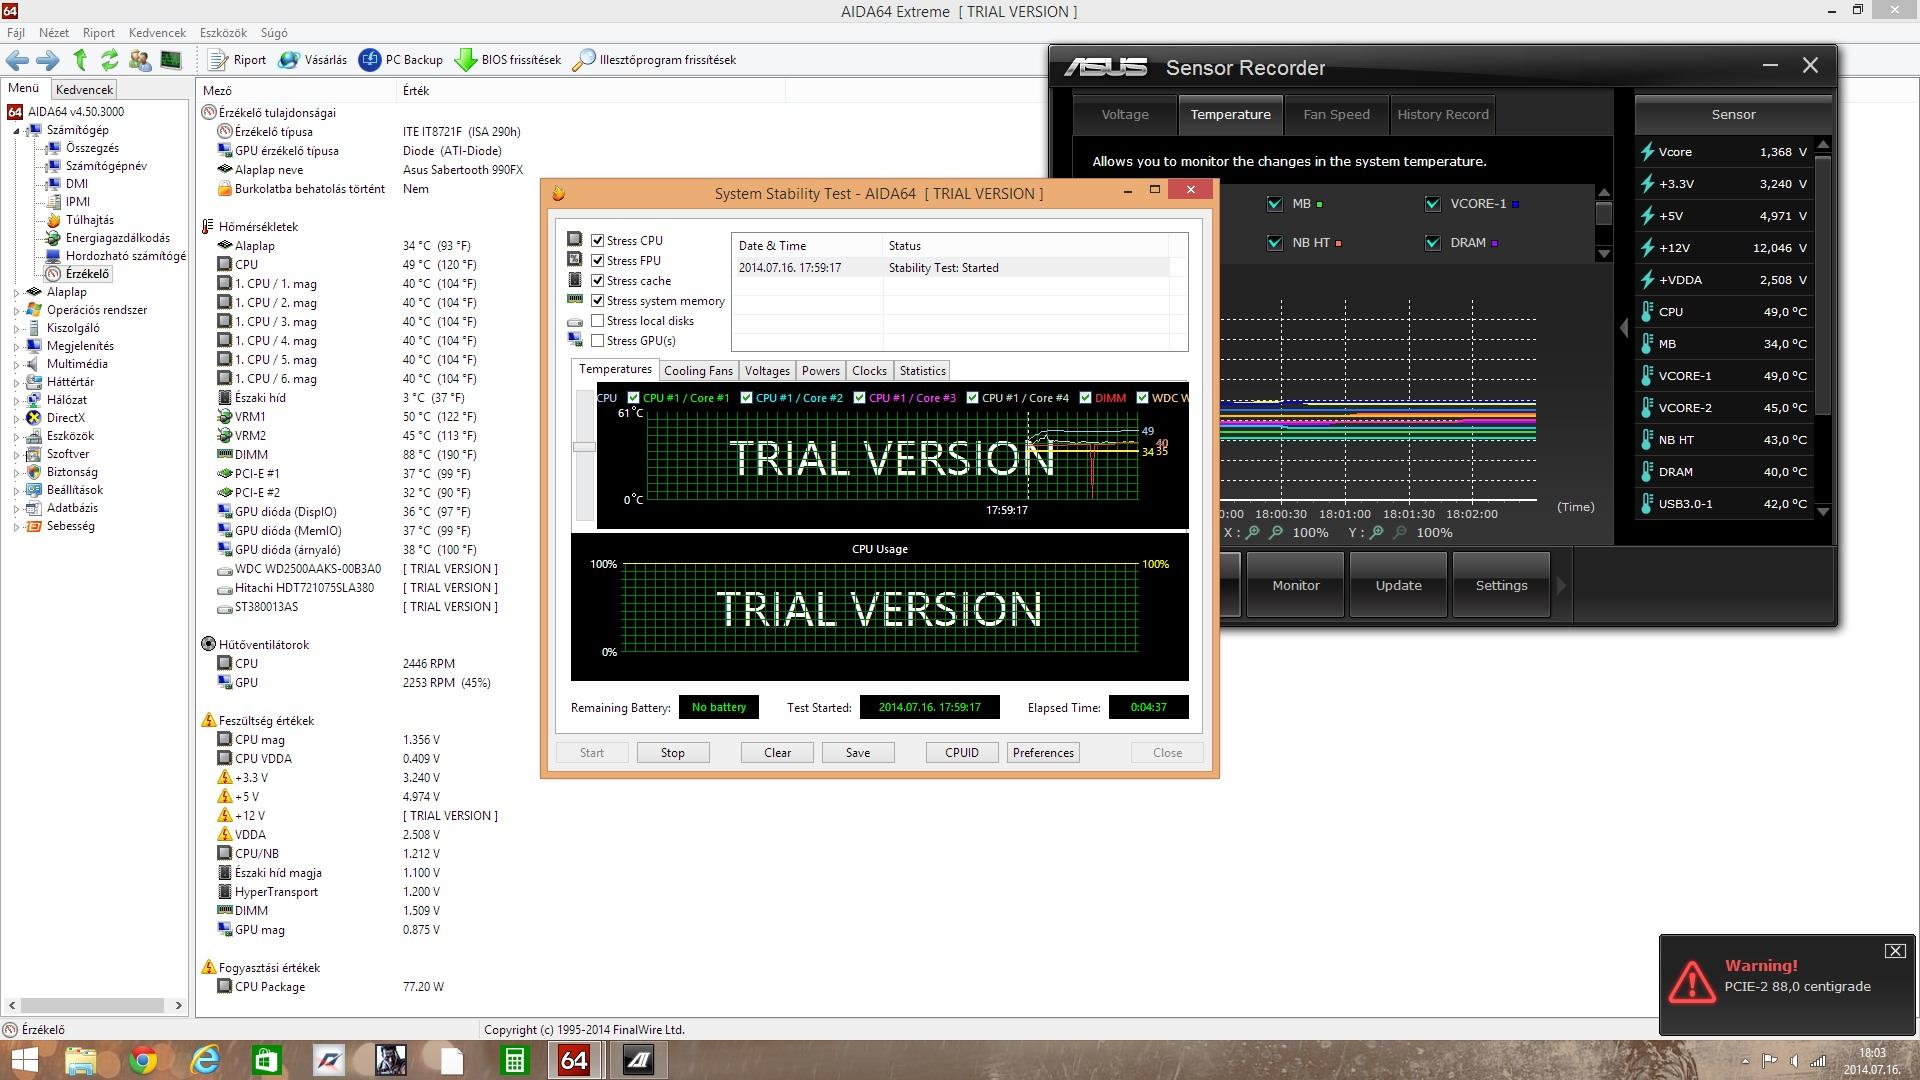The image size is (1920, 1080).
Task: Expand the Kiszolgáló tree node
Action: coord(16,329)
